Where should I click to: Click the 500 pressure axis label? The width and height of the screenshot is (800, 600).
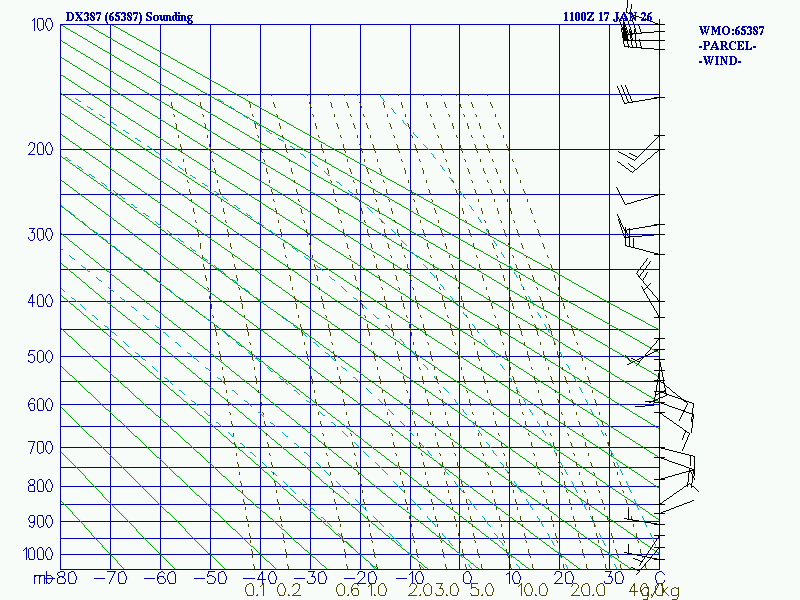[40, 357]
